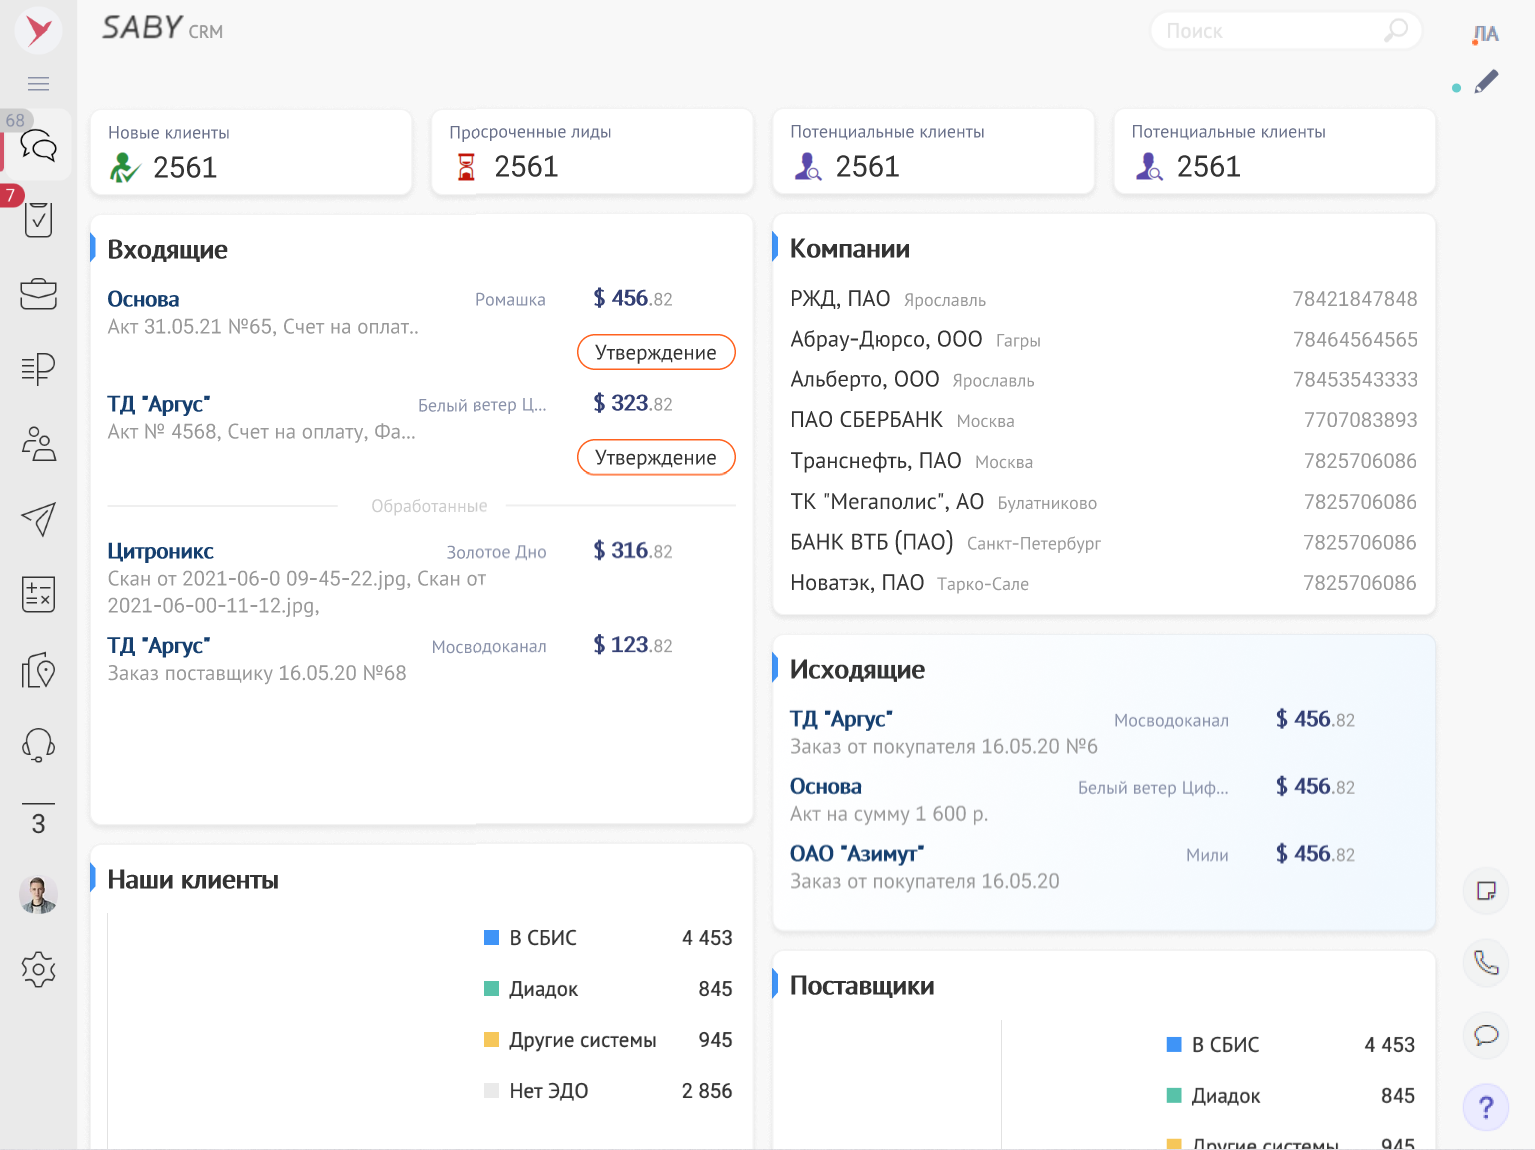Open the Входящие section header
Screen dimensions: 1535x1150
coord(167,250)
